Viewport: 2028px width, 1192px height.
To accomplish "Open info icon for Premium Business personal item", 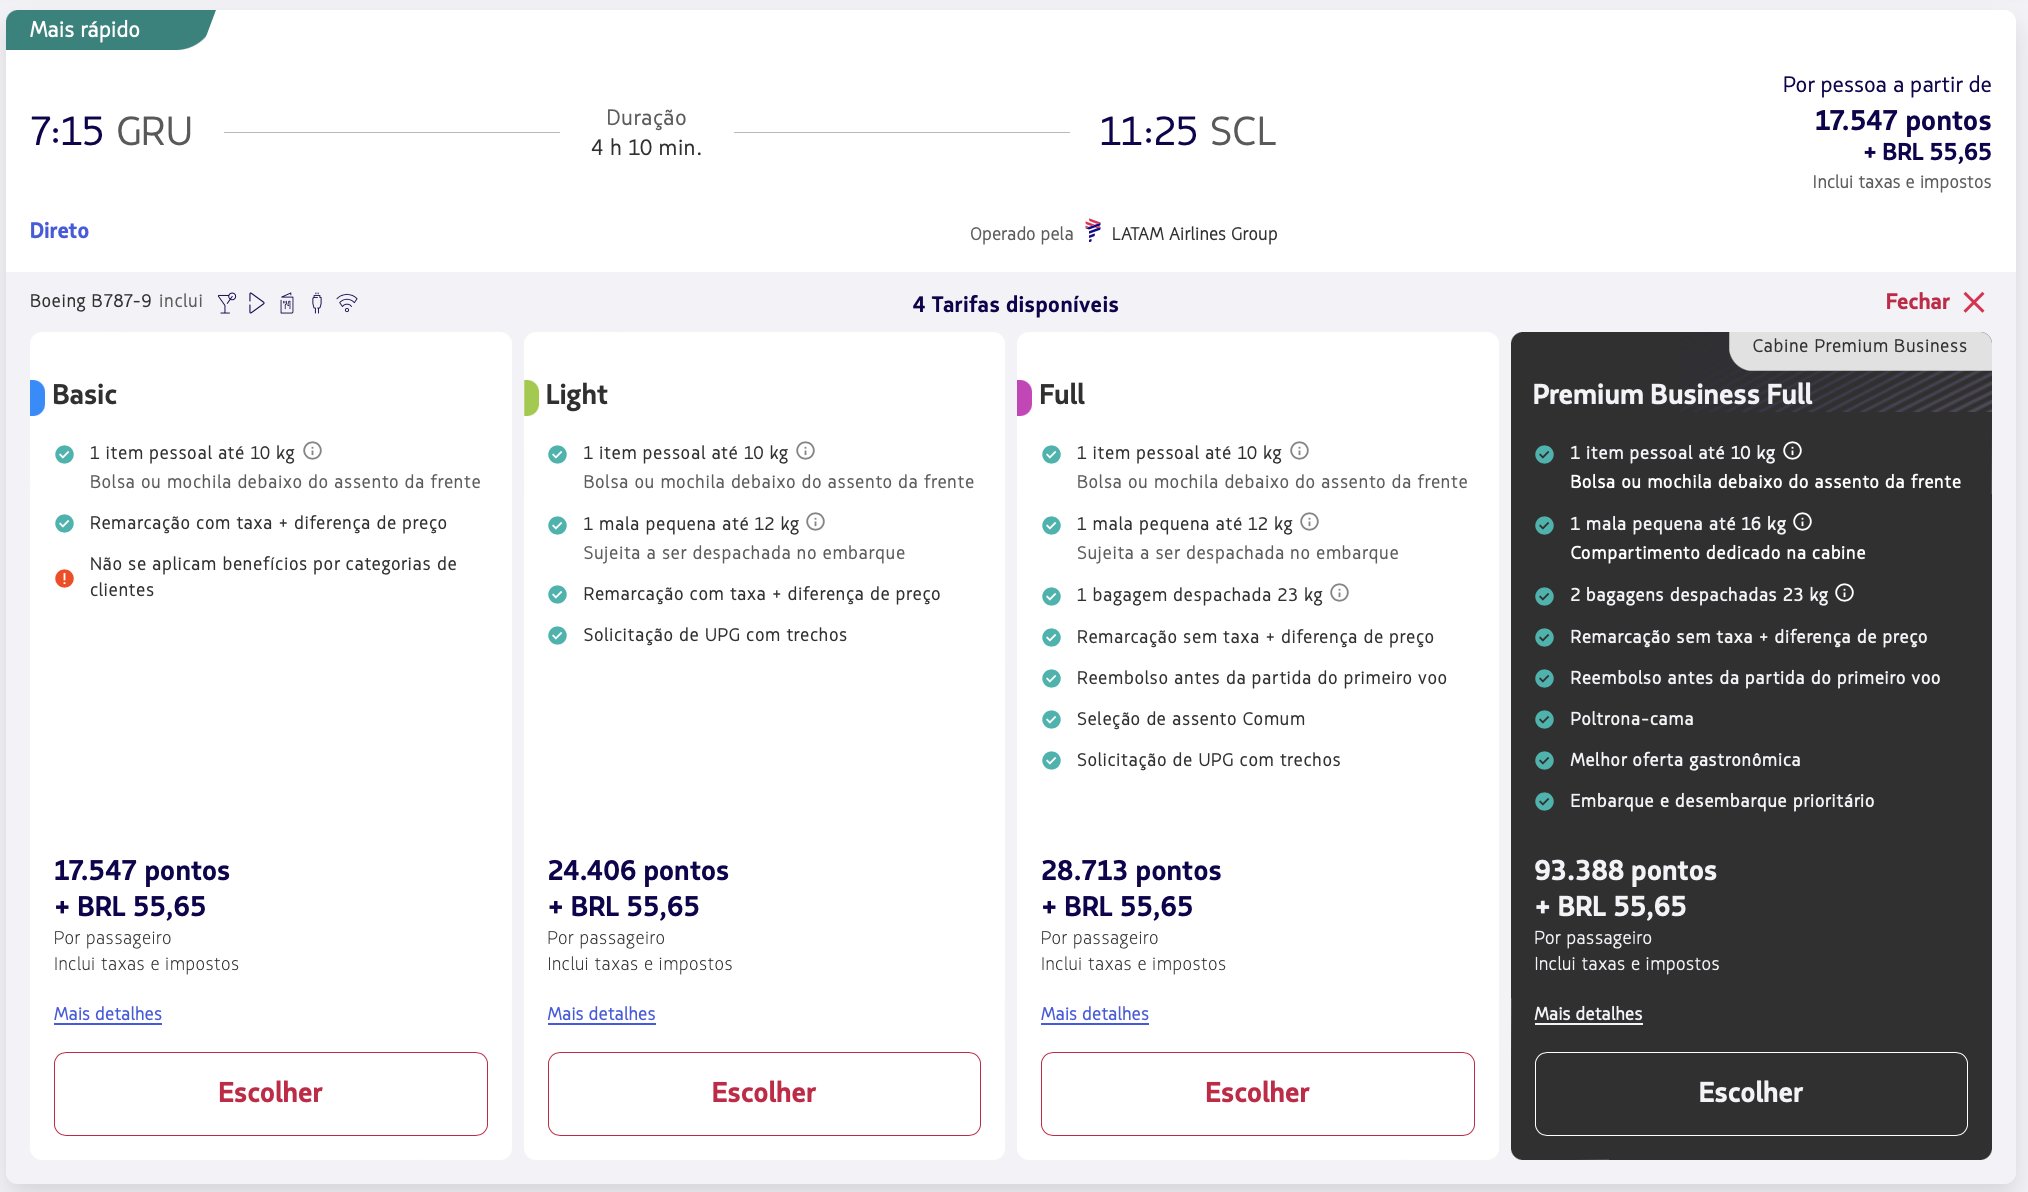I will (x=1793, y=451).
